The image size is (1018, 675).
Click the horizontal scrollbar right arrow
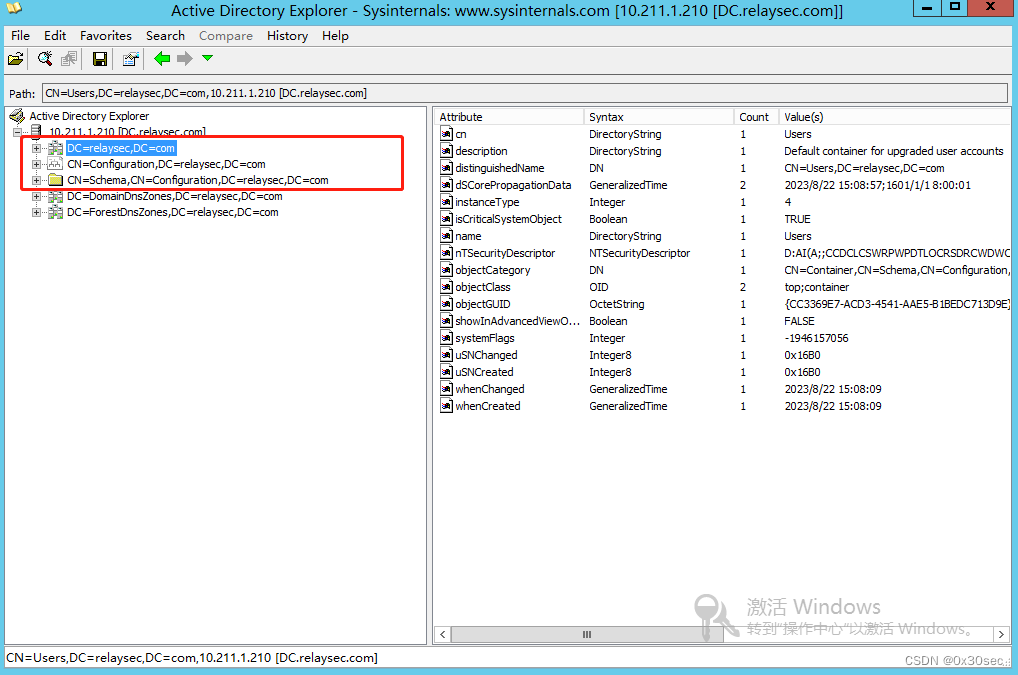click(1001, 634)
